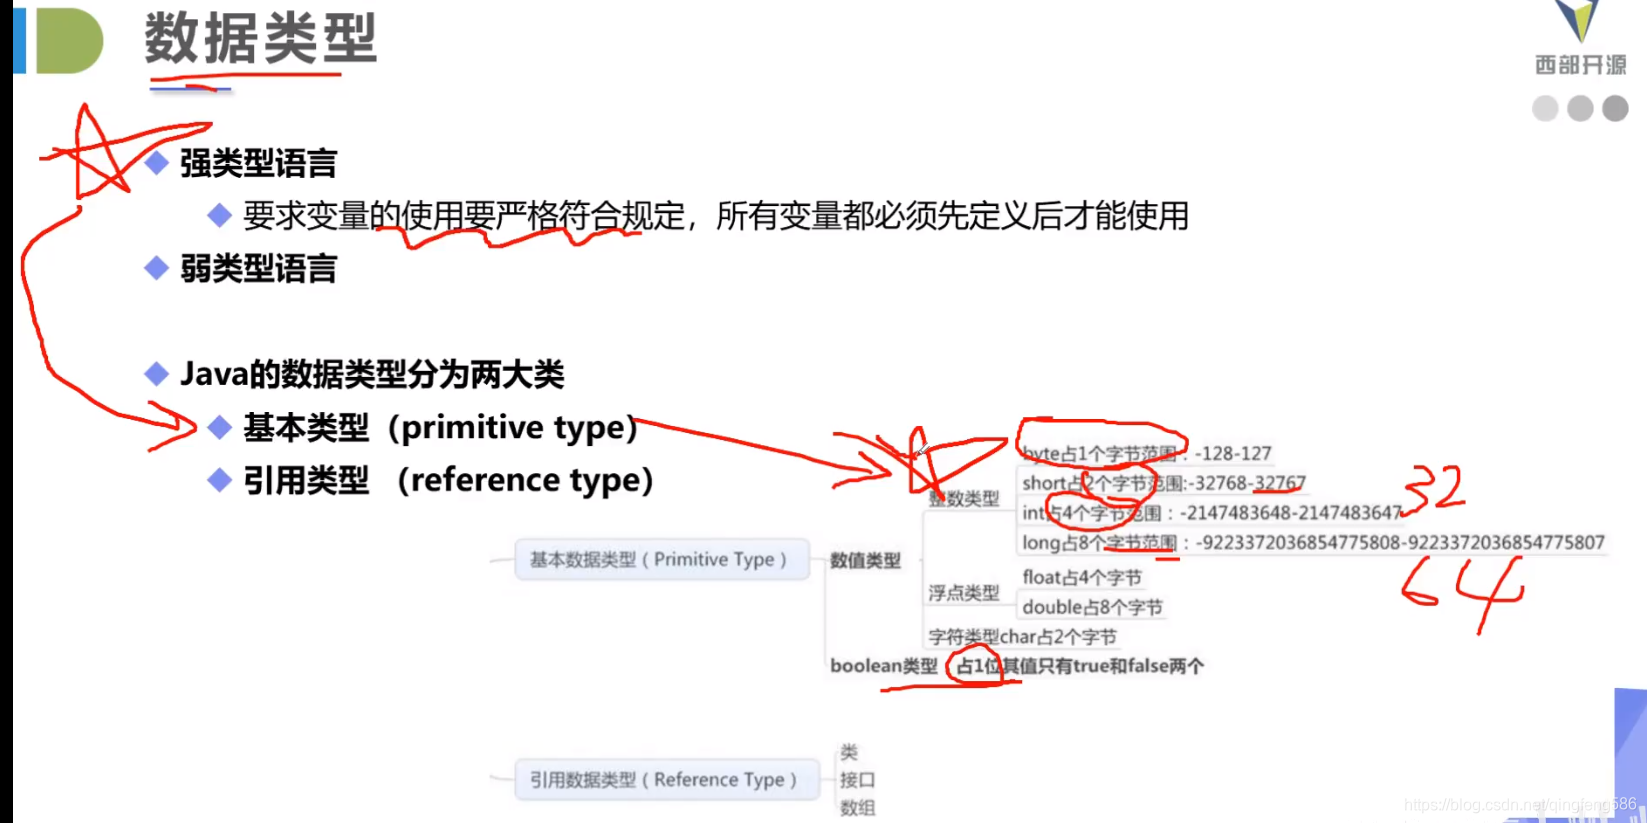
Task: Select the 引用数据类型 ( Reference Type ) node
Action: click(667, 779)
